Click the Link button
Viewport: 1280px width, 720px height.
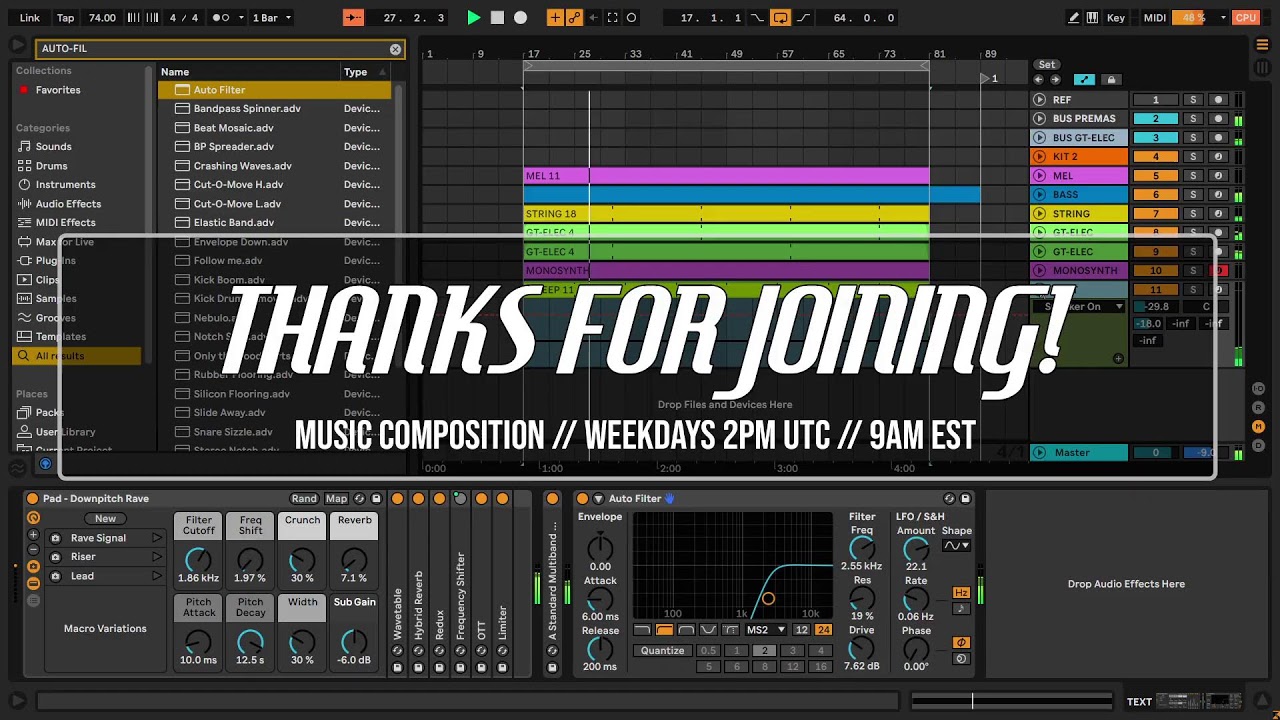tap(30, 18)
